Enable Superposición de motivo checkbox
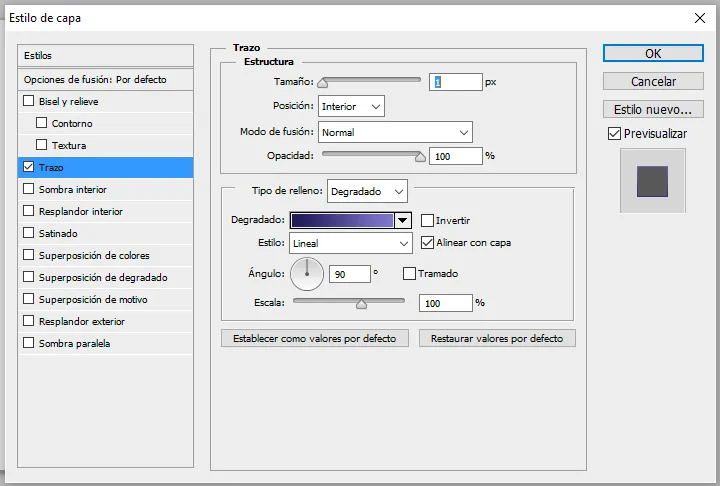720x486 pixels. click(28, 299)
